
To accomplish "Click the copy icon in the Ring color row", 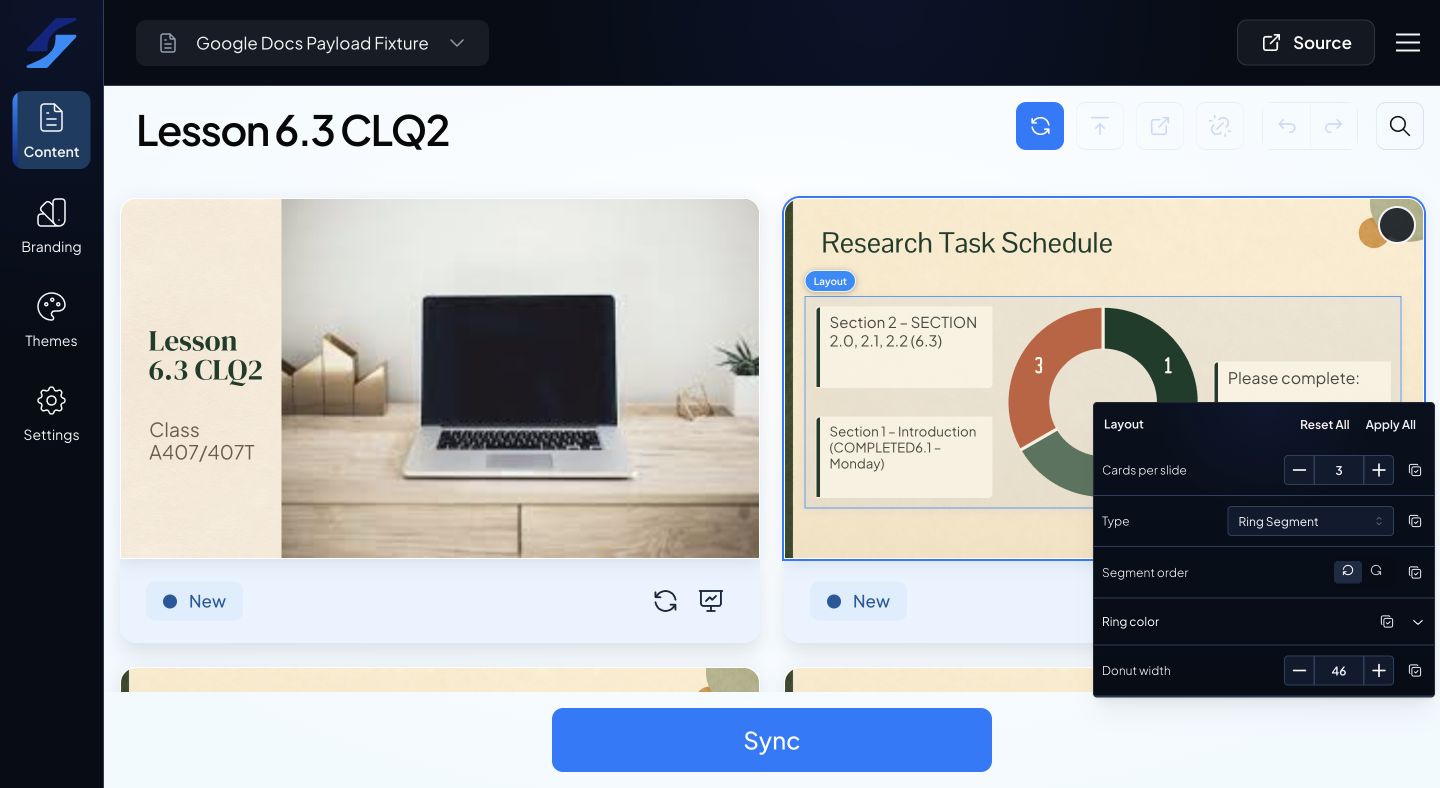I will pos(1387,622).
